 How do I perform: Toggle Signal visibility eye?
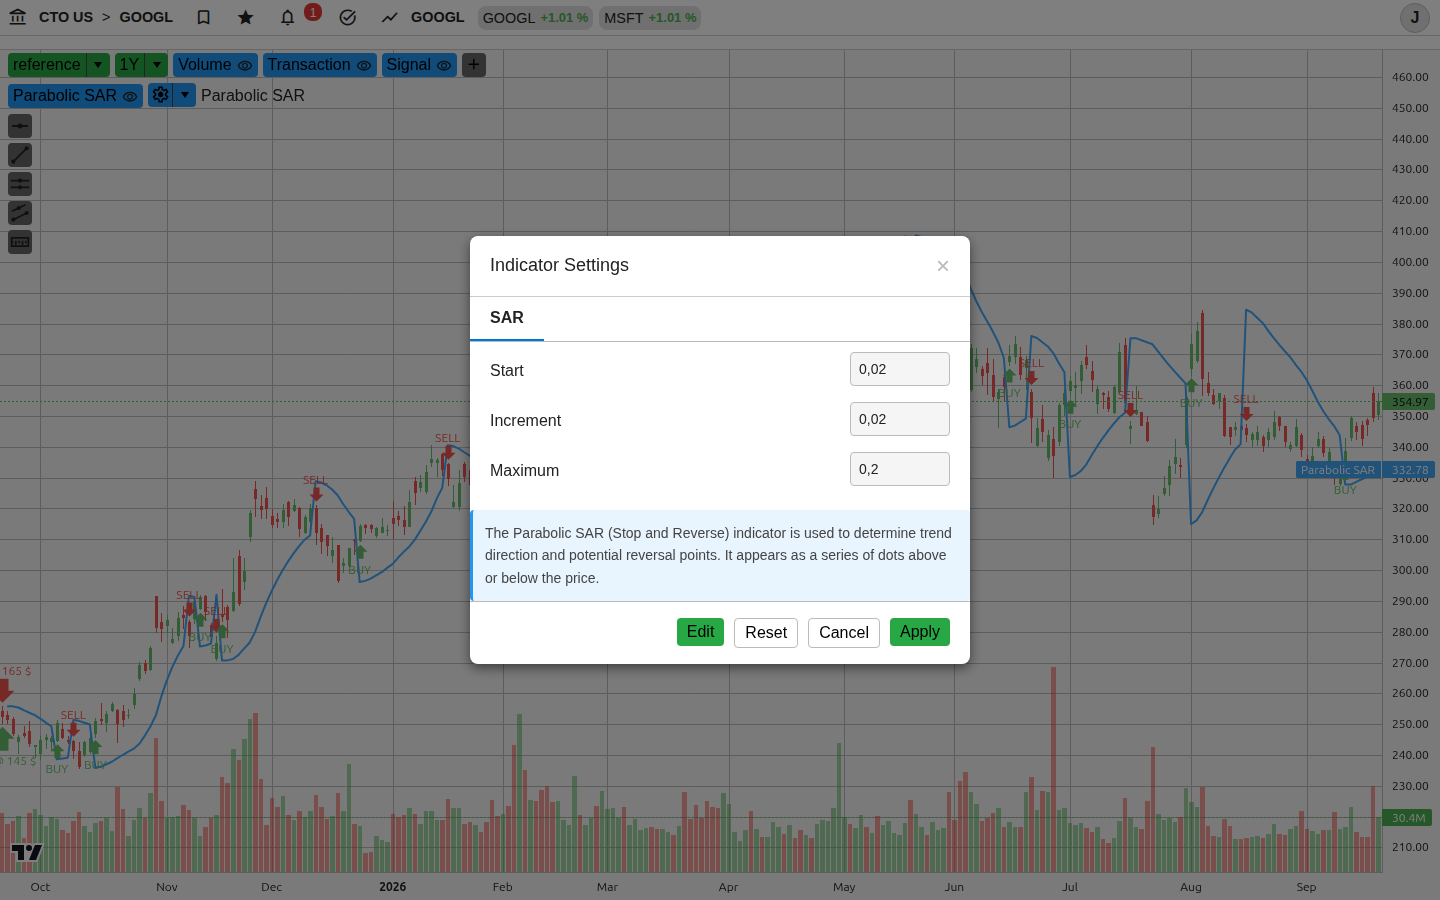tap(444, 65)
